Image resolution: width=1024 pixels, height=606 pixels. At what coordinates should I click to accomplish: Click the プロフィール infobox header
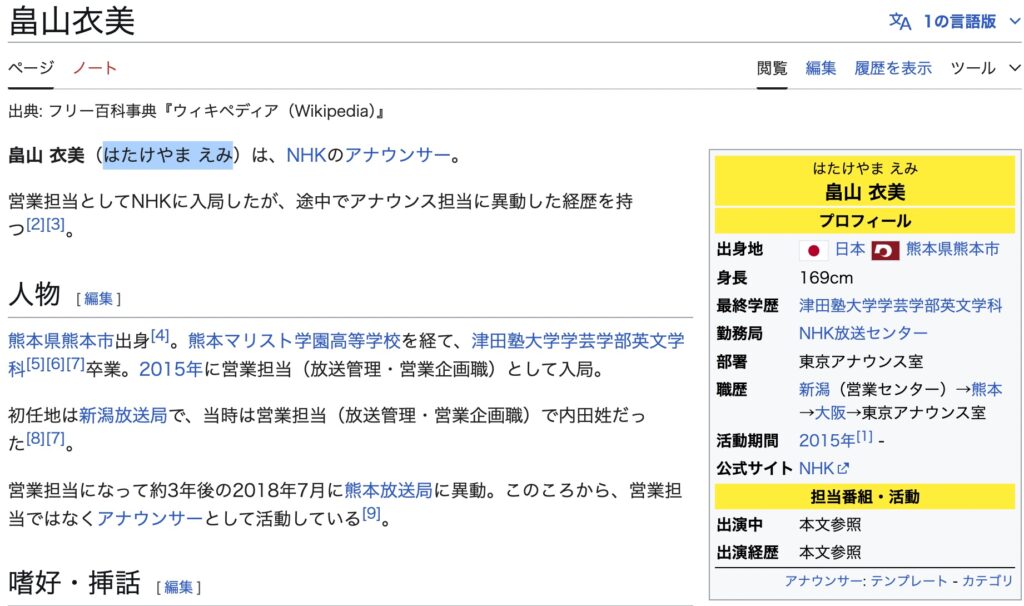[x=865, y=221]
